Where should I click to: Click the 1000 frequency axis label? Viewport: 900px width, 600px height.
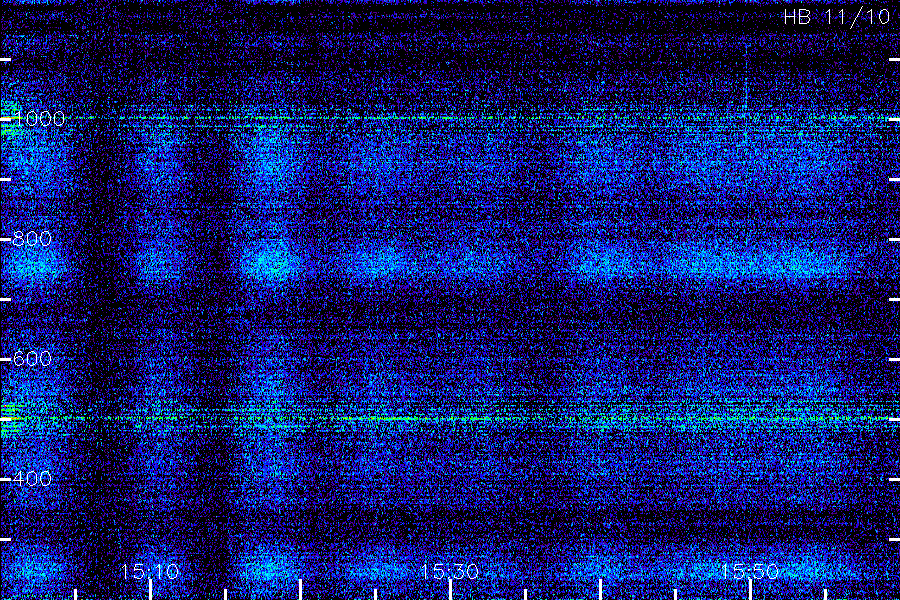click(38, 119)
